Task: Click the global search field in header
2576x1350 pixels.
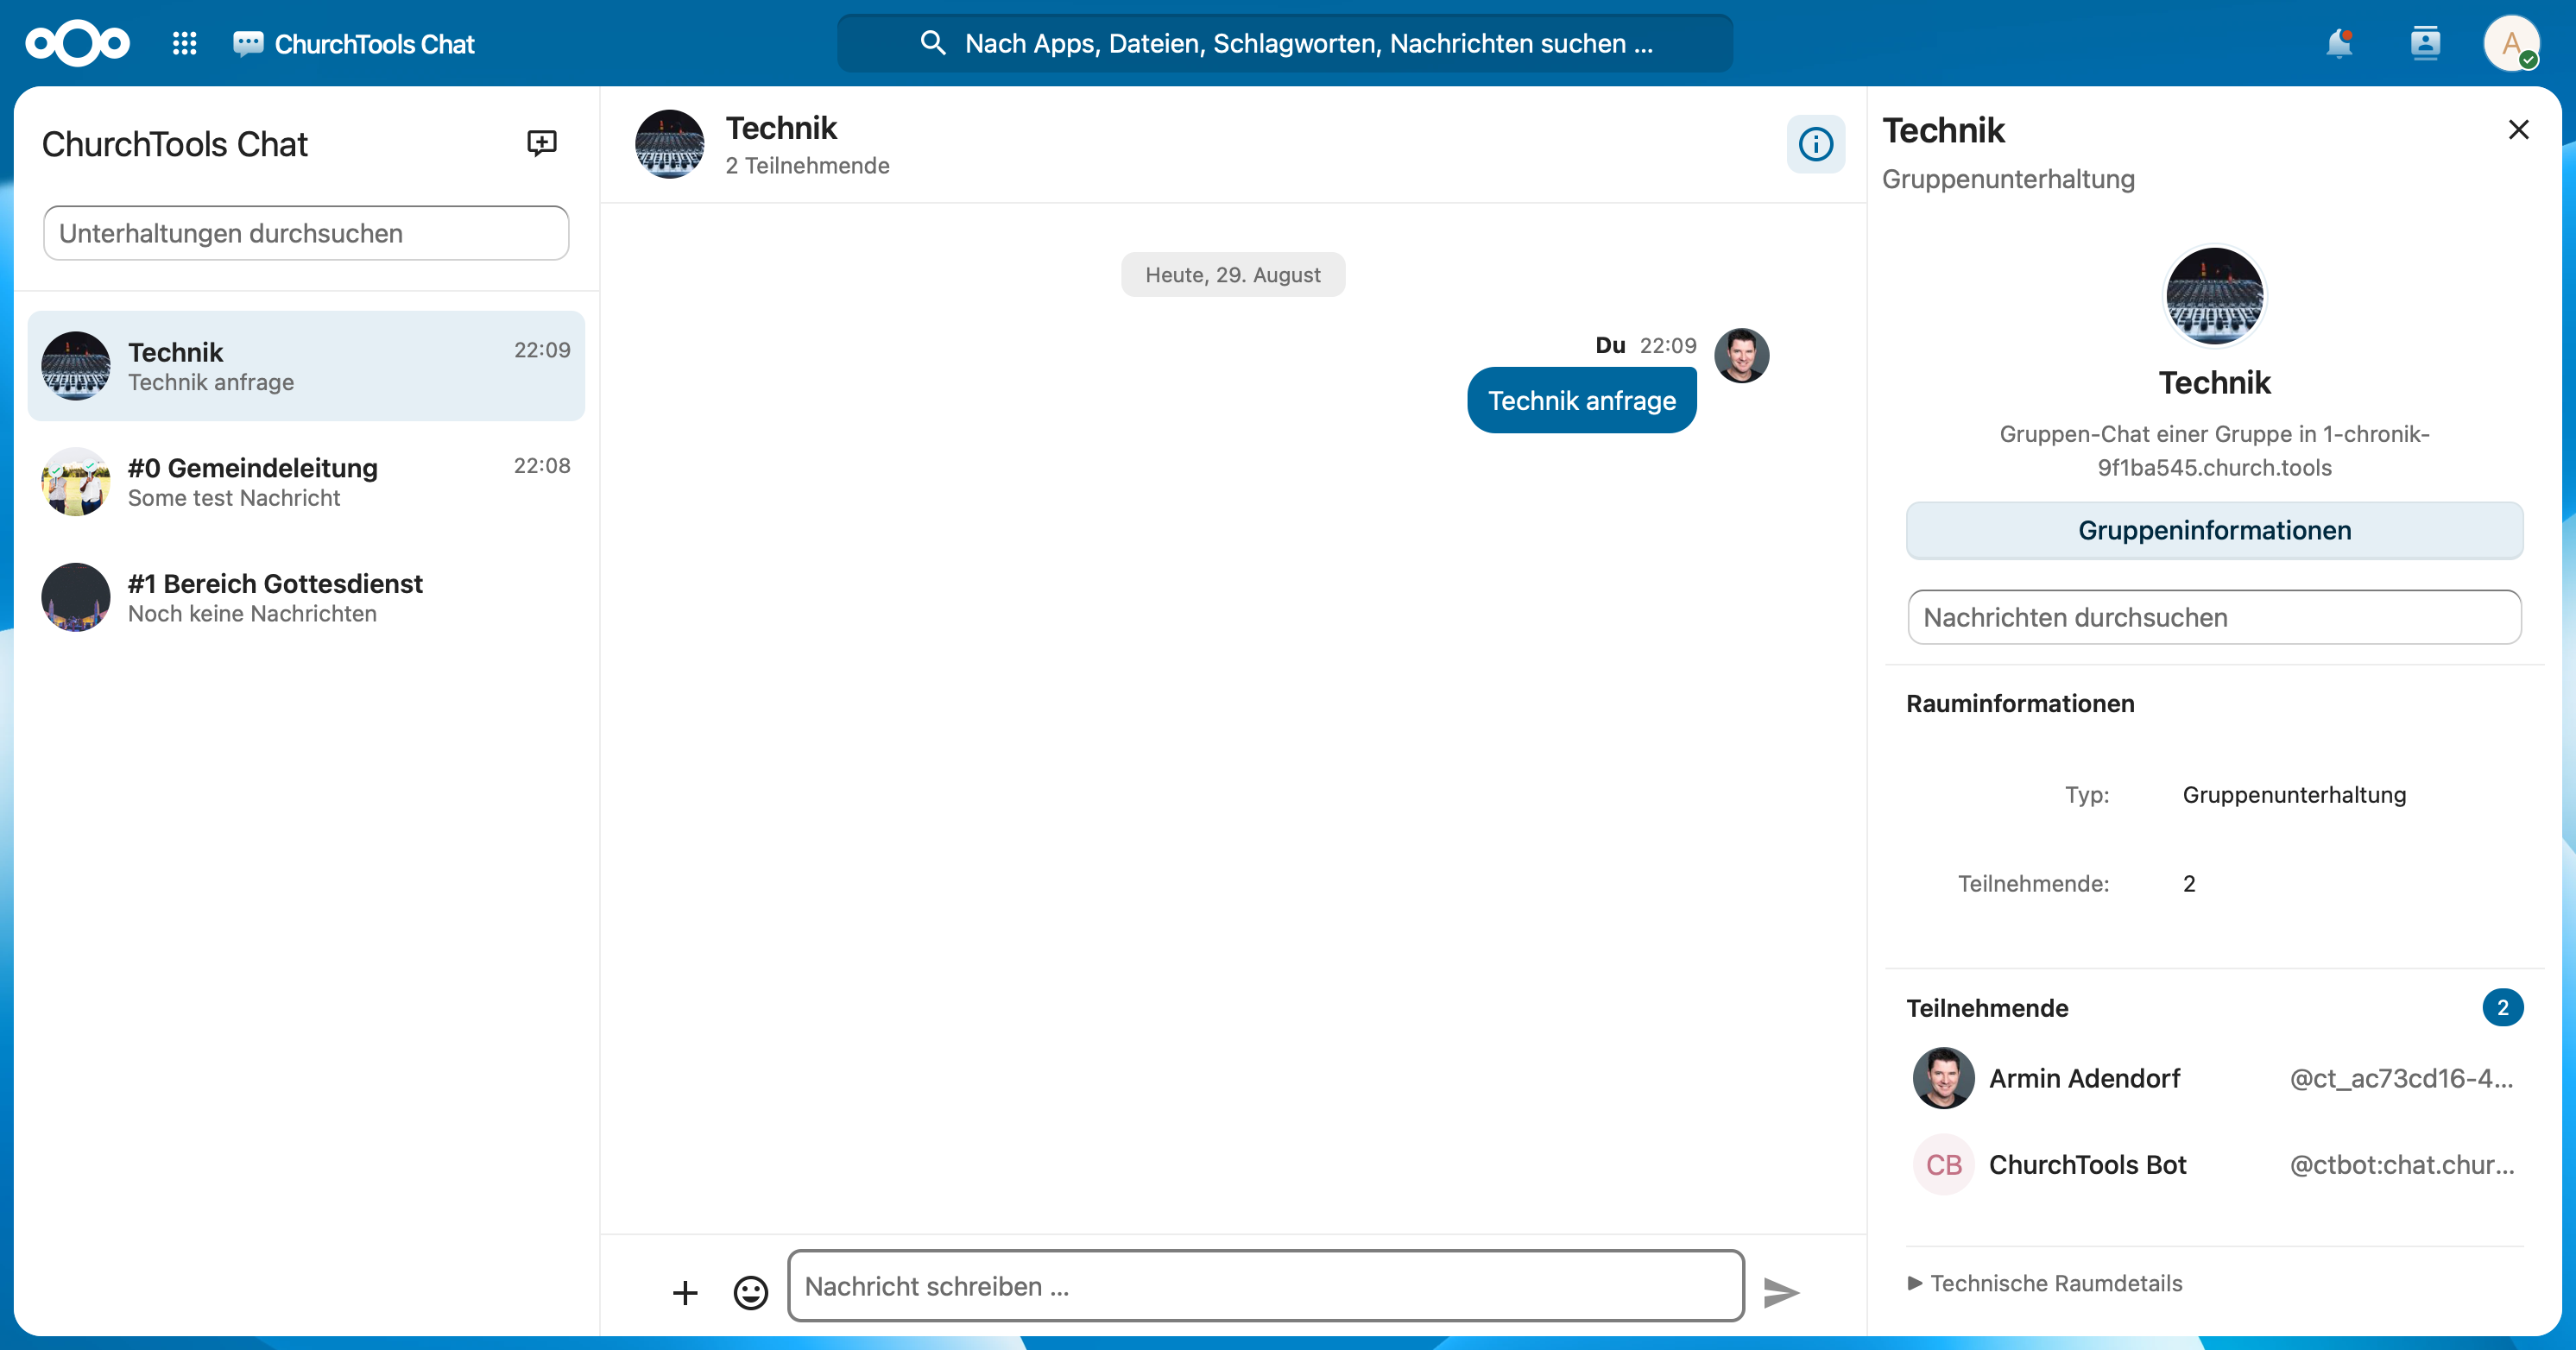Action: click(1284, 43)
